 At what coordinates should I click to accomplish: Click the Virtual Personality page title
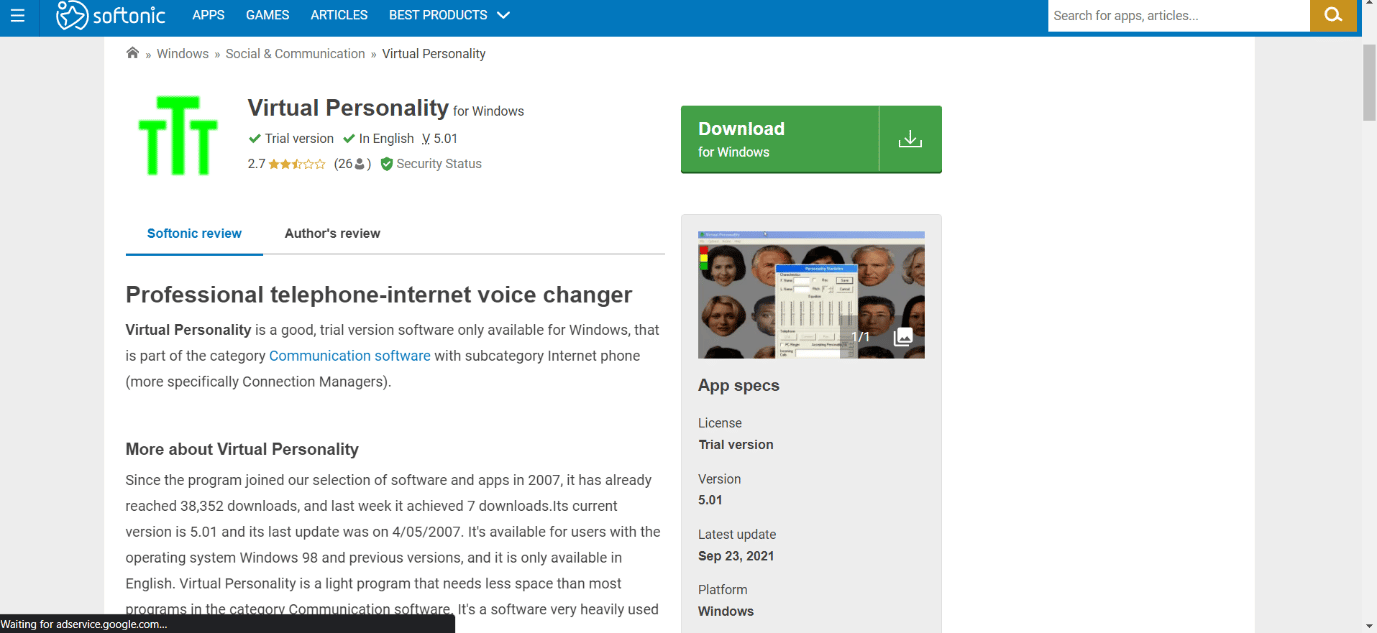point(348,108)
